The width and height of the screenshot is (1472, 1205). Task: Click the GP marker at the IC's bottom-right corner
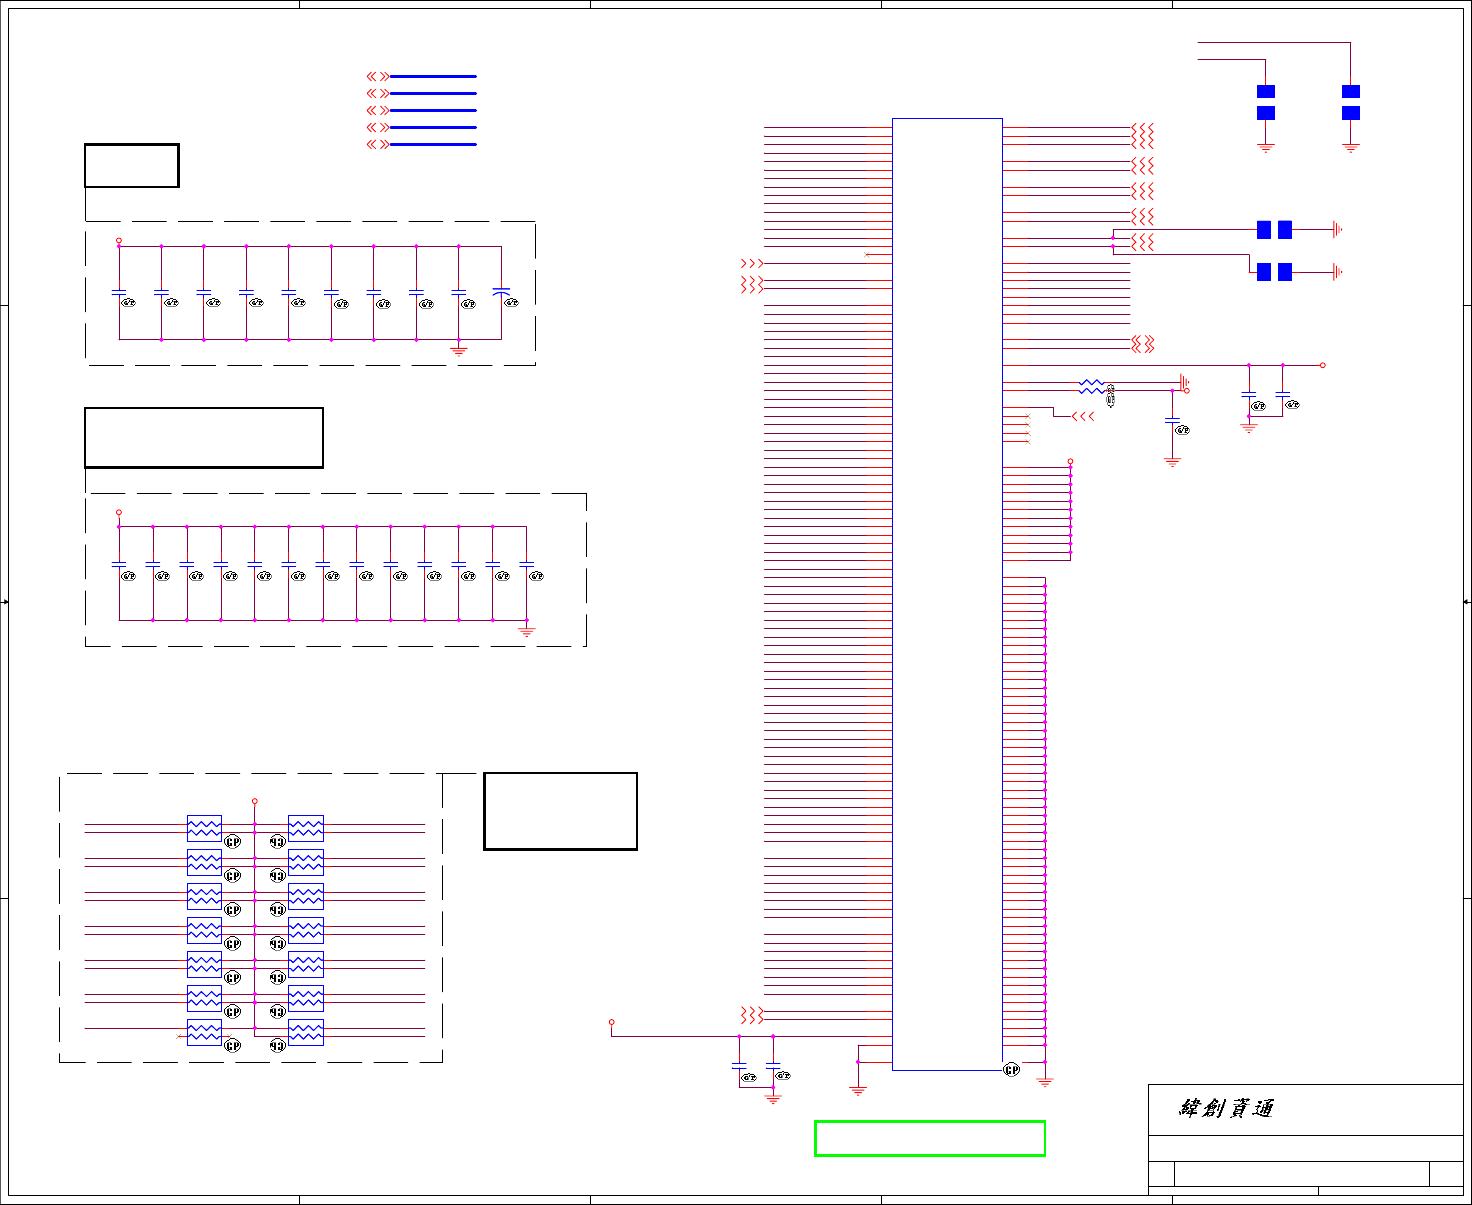coord(1012,1070)
